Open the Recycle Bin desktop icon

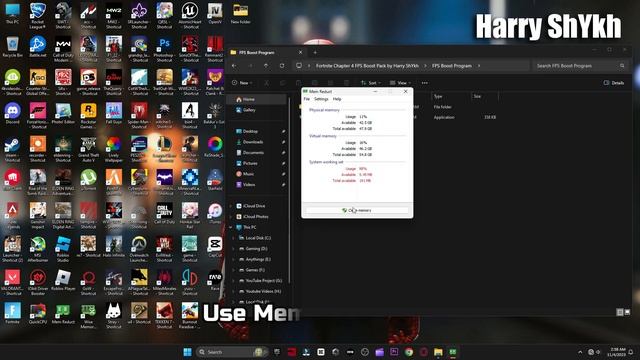(x=12, y=47)
